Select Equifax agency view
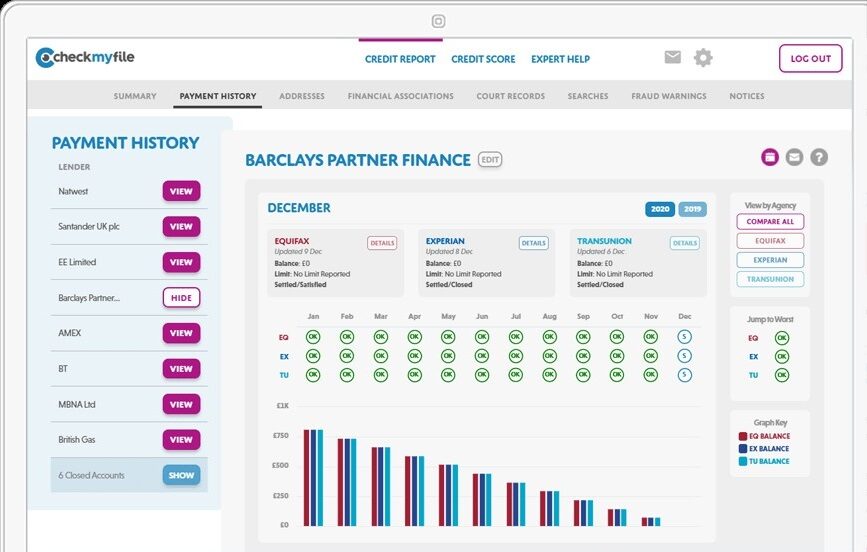The image size is (867, 552). click(x=770, y=241)
